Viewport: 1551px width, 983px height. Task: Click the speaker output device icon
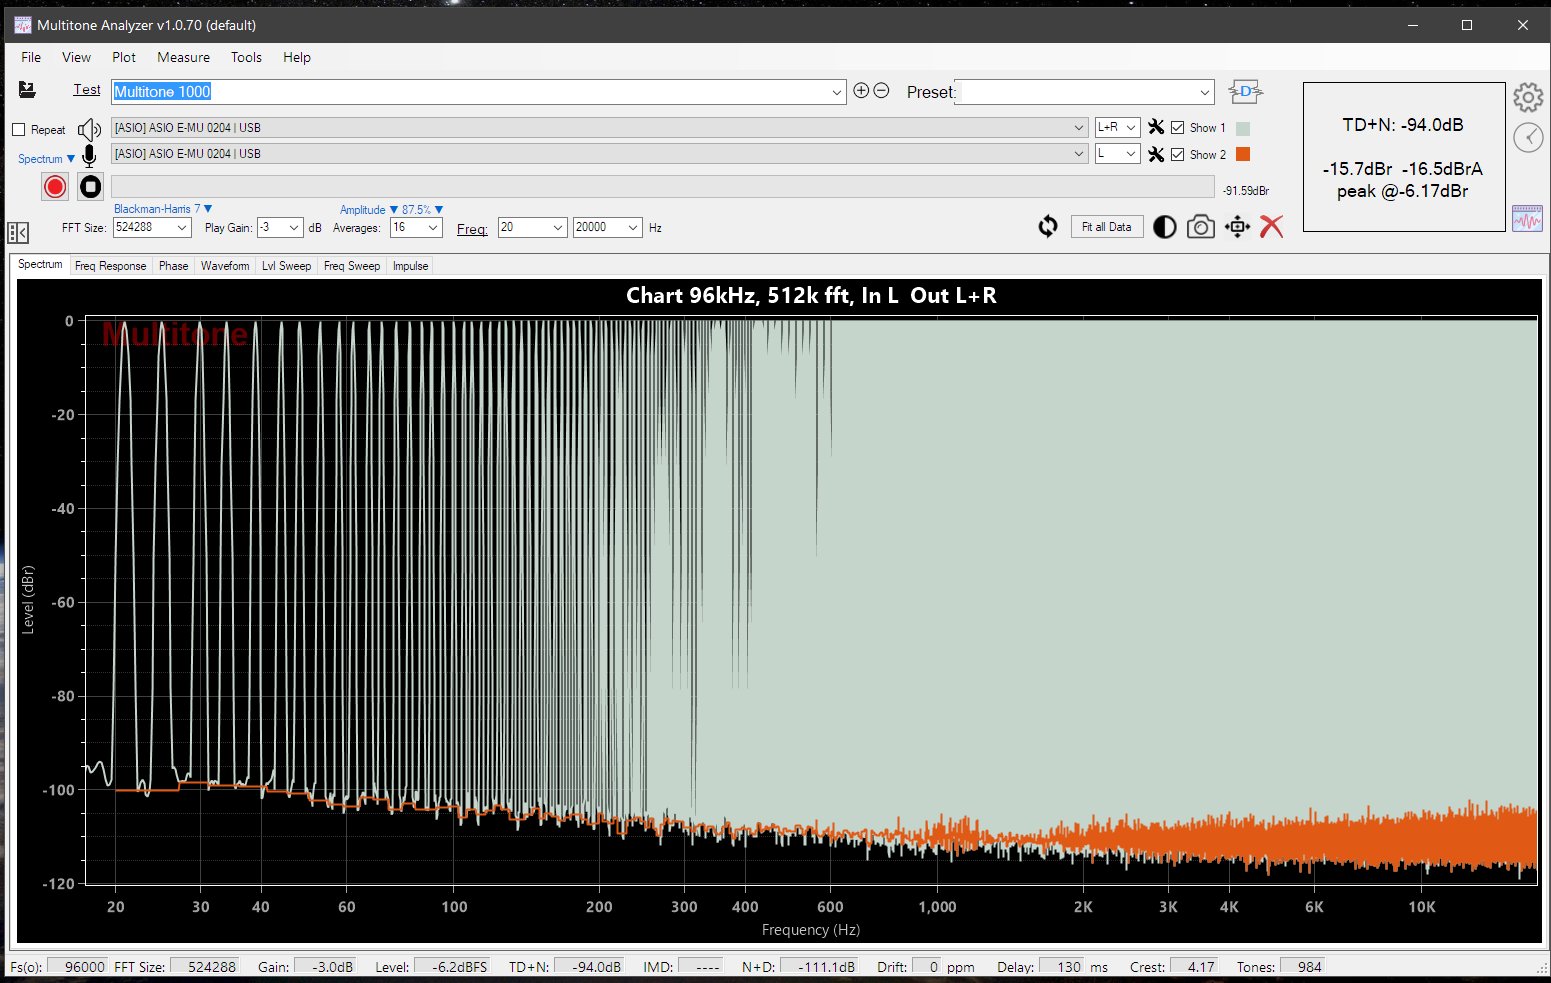89,129
